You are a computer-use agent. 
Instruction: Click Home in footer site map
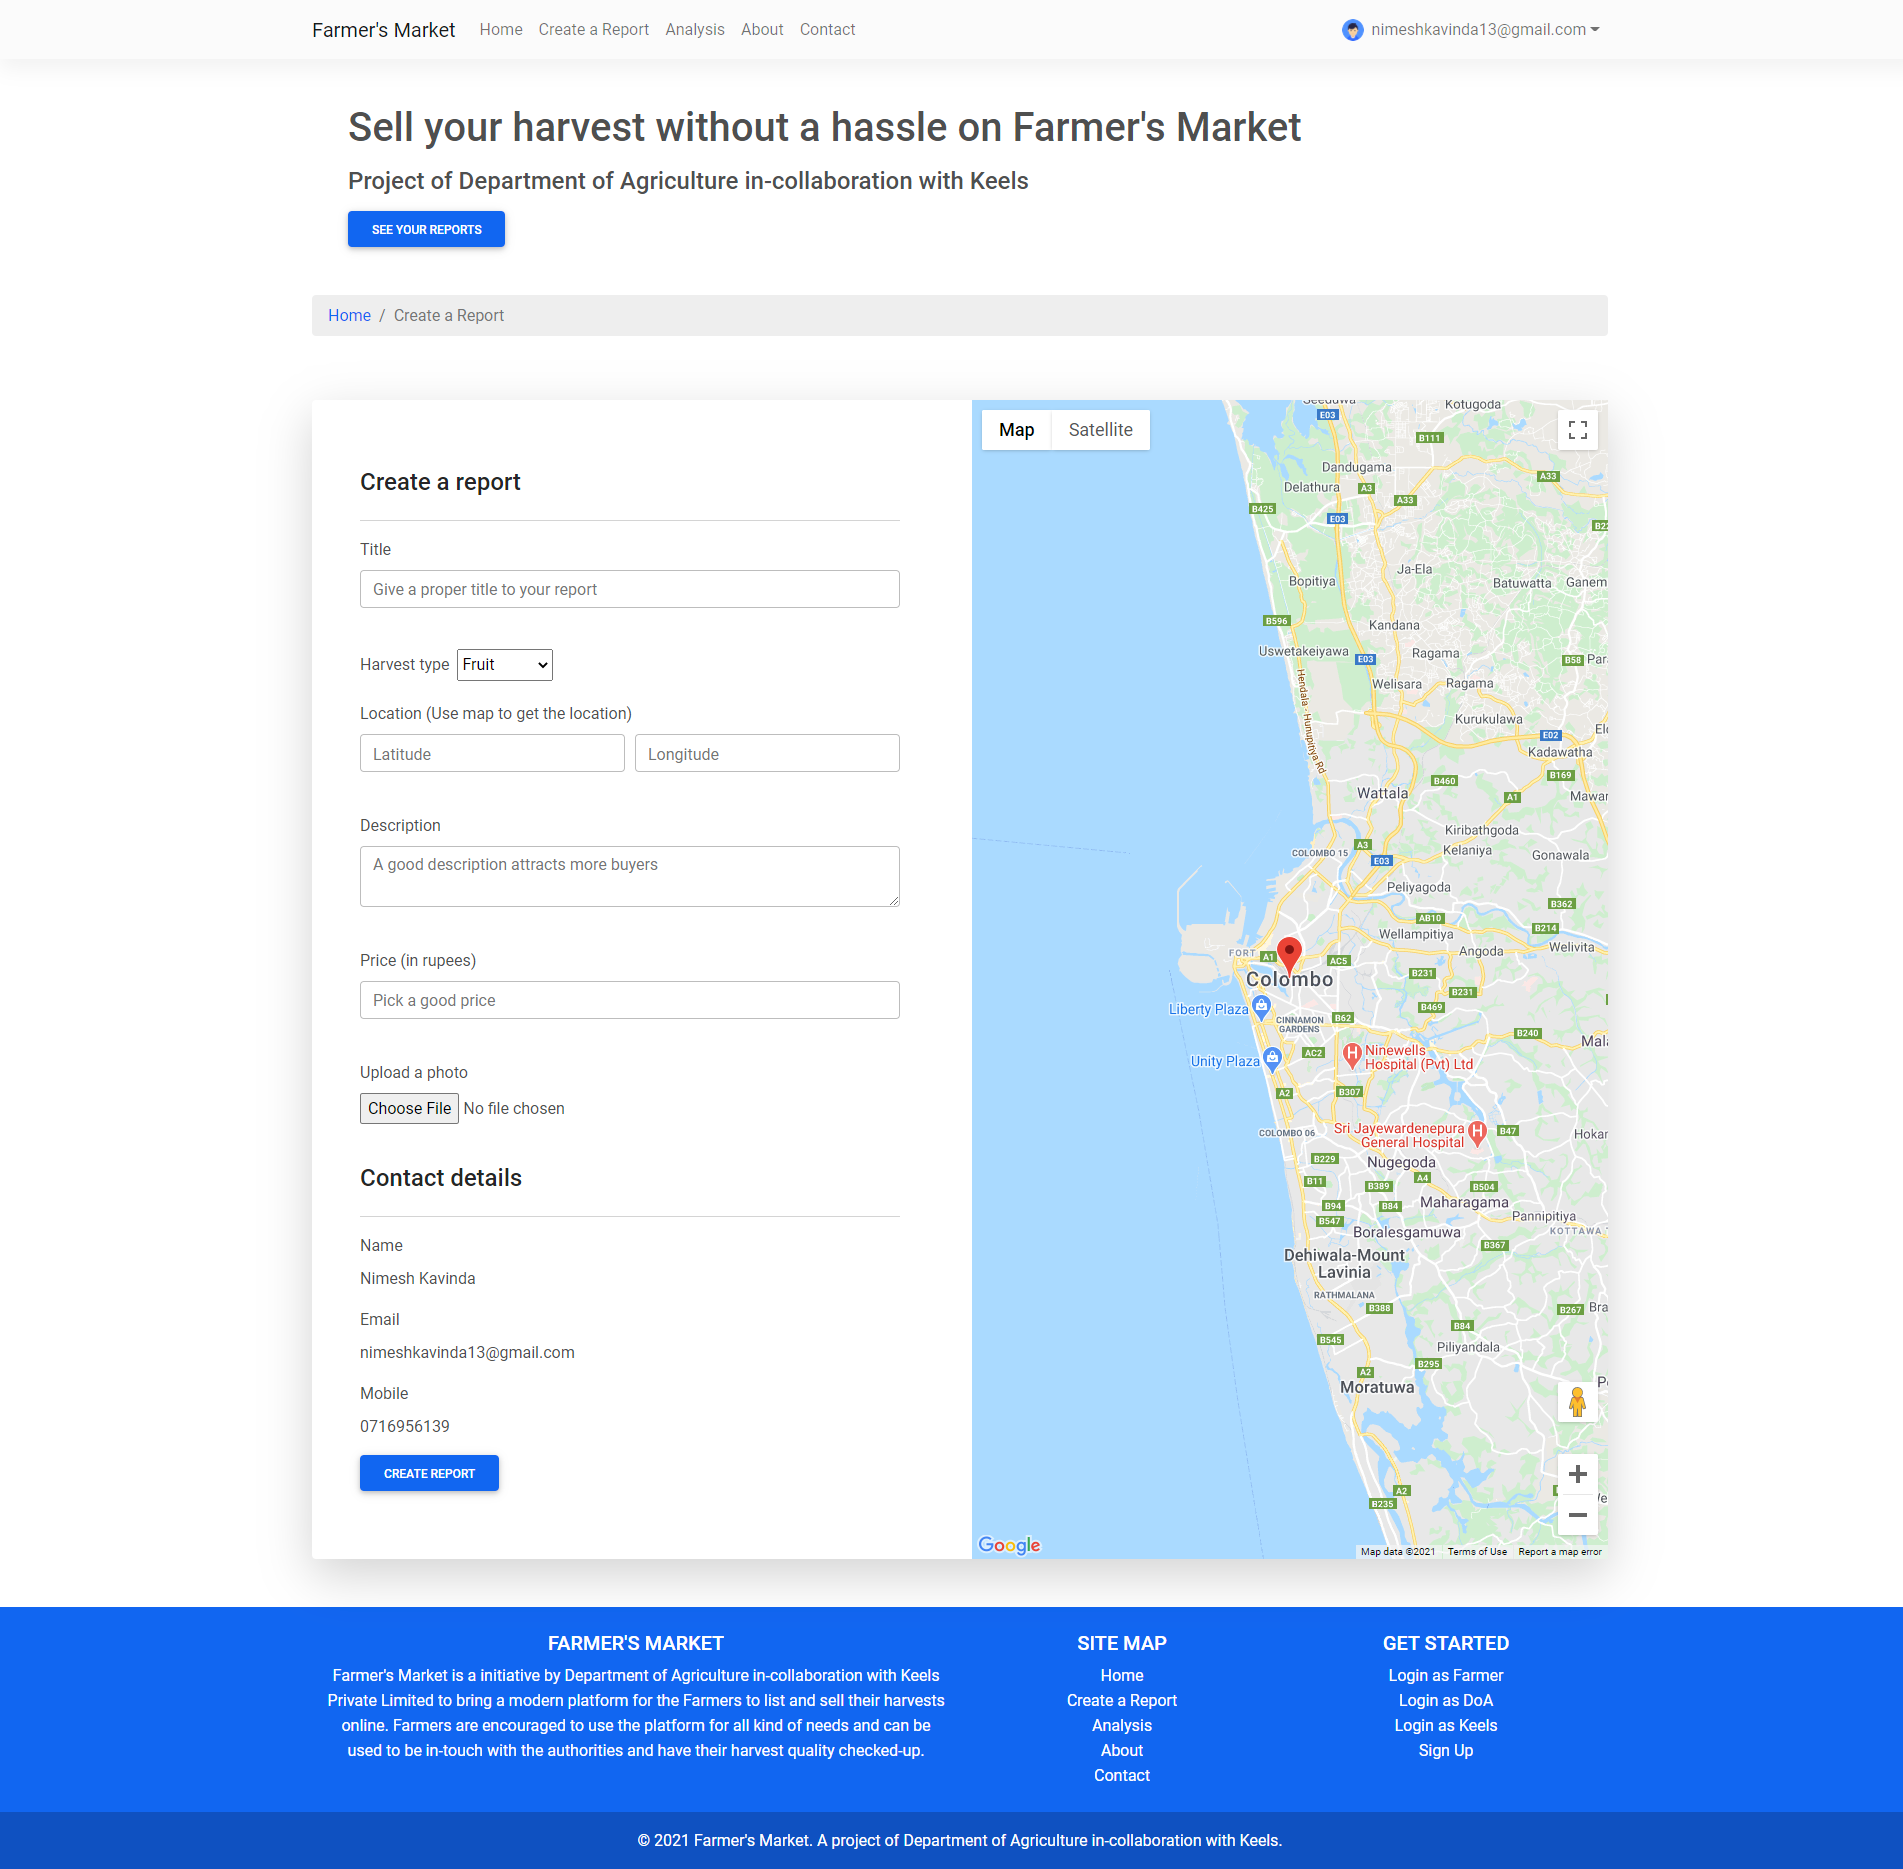(1122, 1676)
